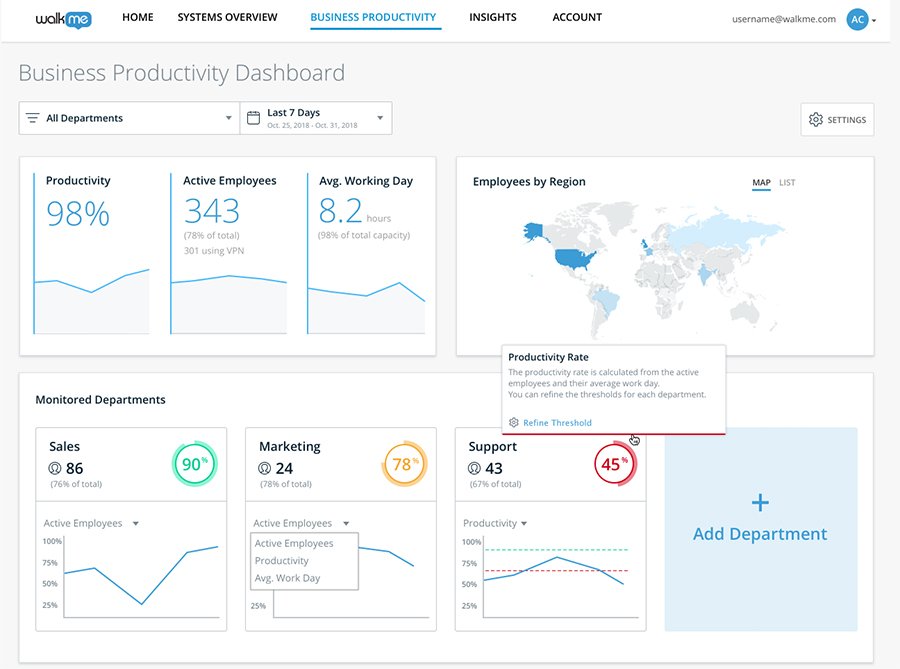Click the employees icon in the Marketing card

[265, 468]
